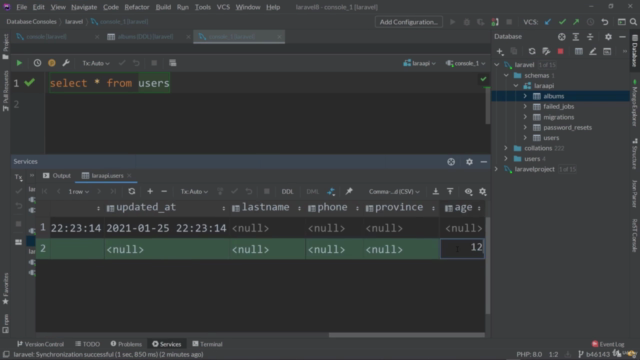Hide the Services panel with minus icon
This screenshot has height=360, width=640.
484,162
